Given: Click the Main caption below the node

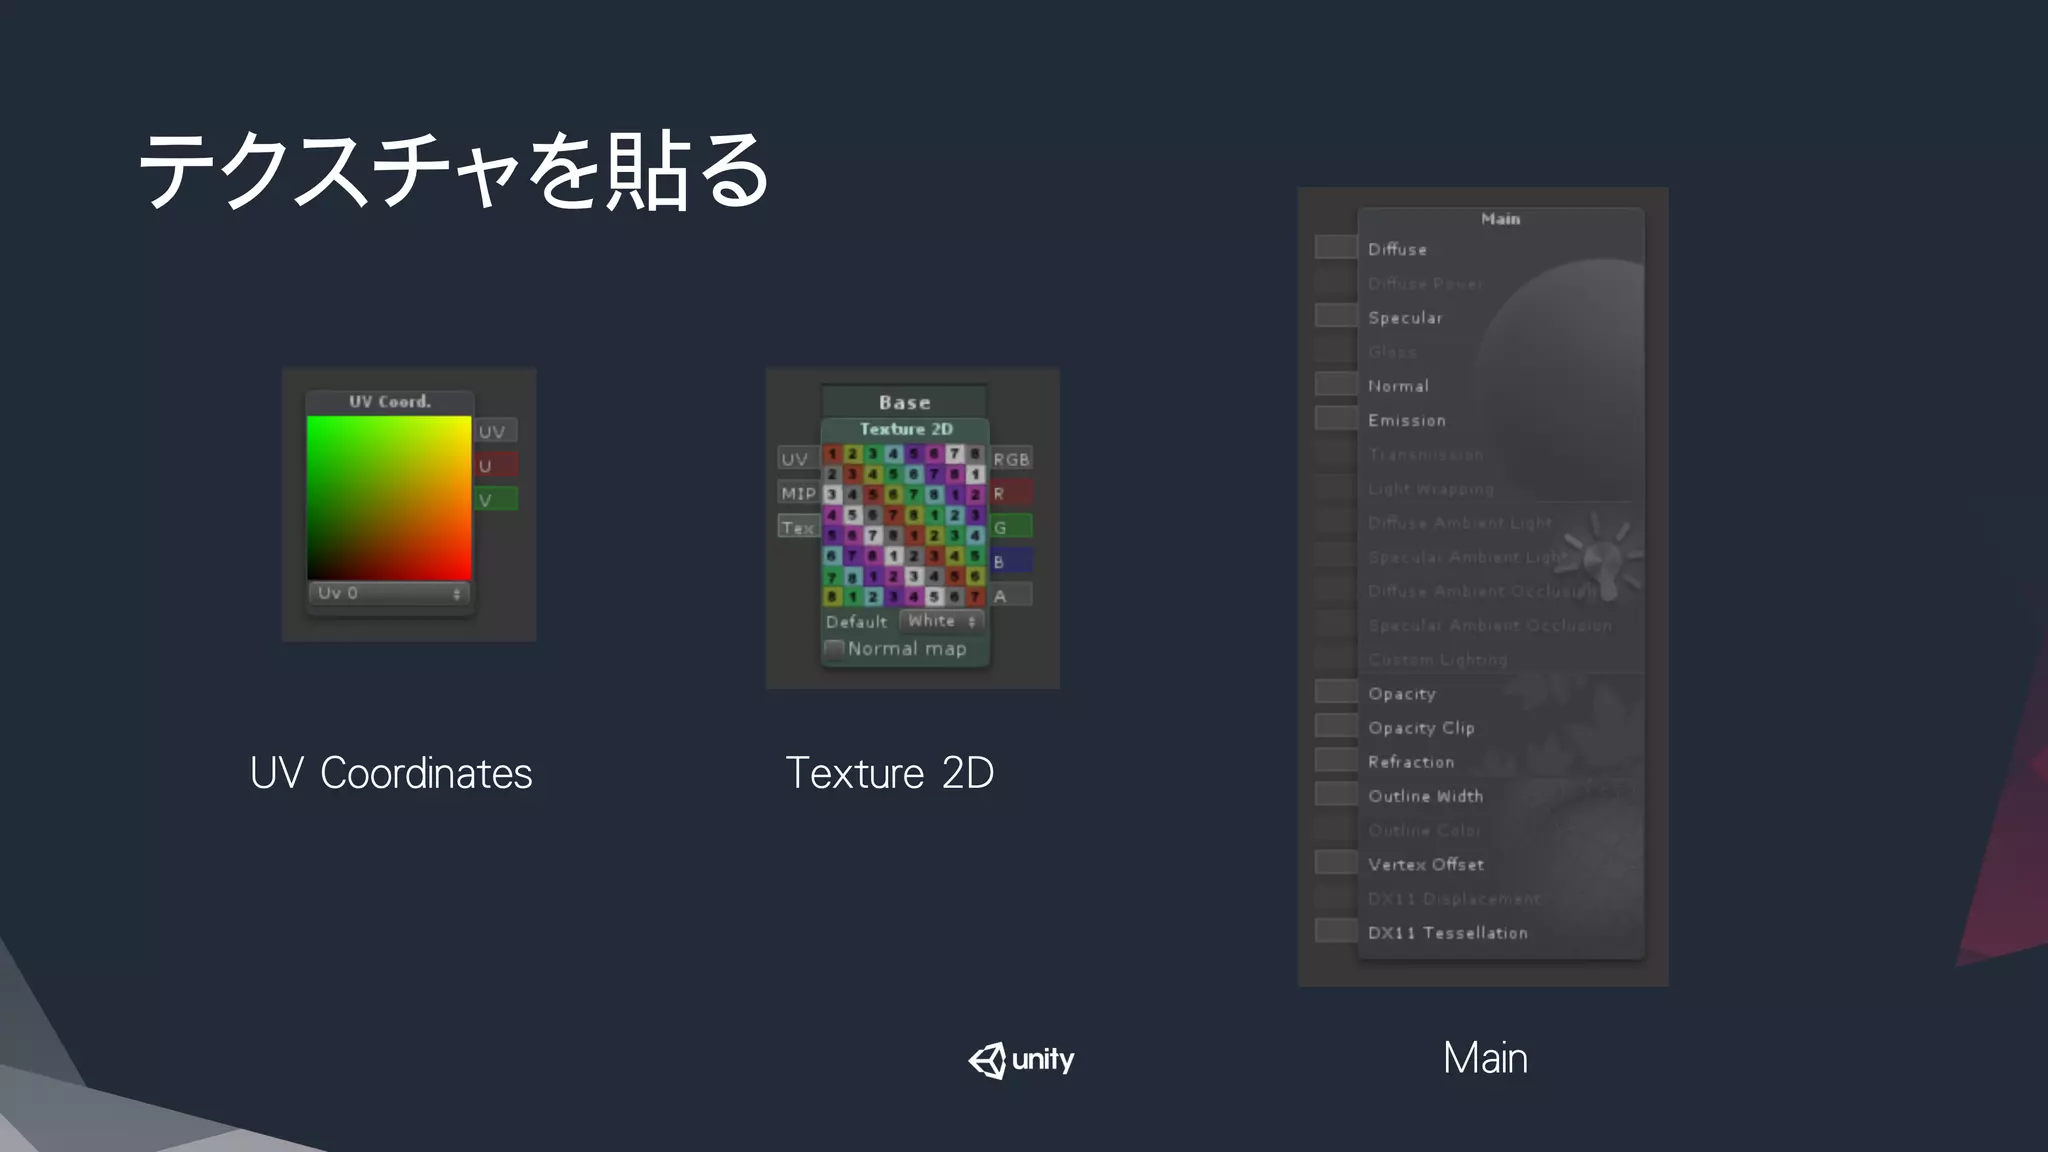Looking at the screenshot, I should [1485, 1058].
